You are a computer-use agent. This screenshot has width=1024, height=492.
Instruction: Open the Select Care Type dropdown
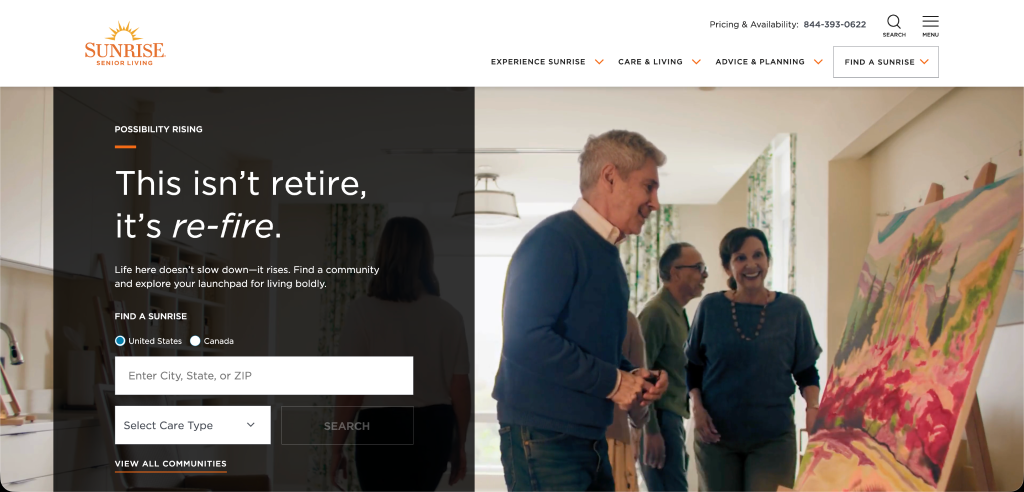point(193,425)
